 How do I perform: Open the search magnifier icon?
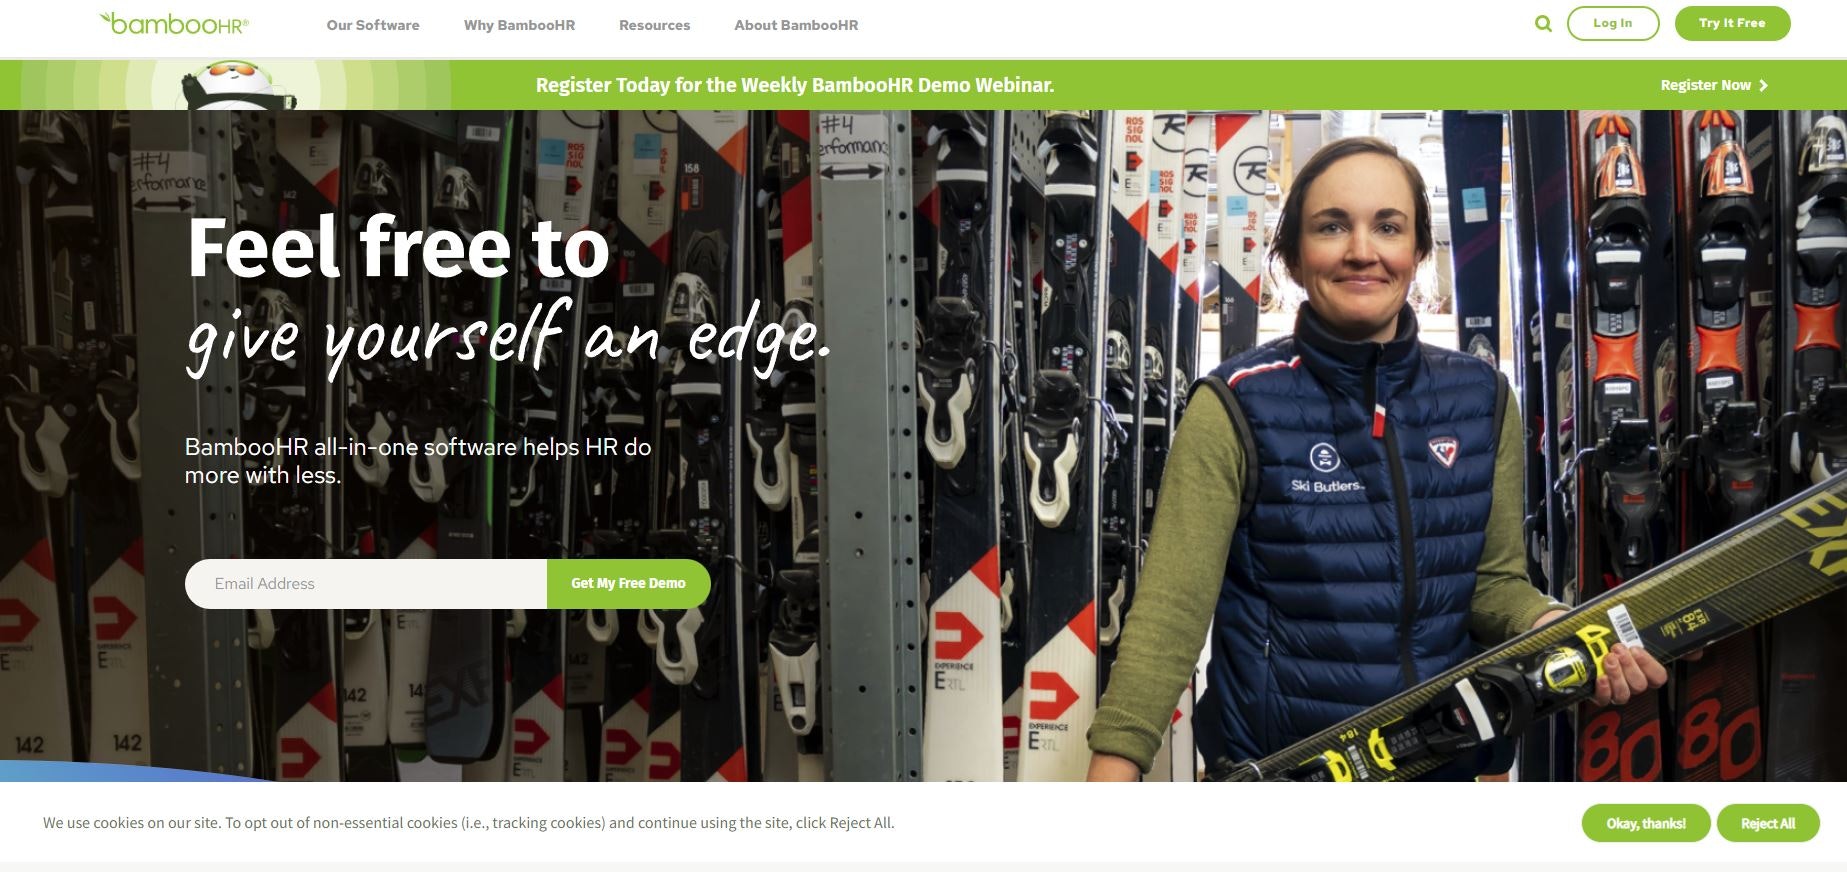pos(1543,23)
